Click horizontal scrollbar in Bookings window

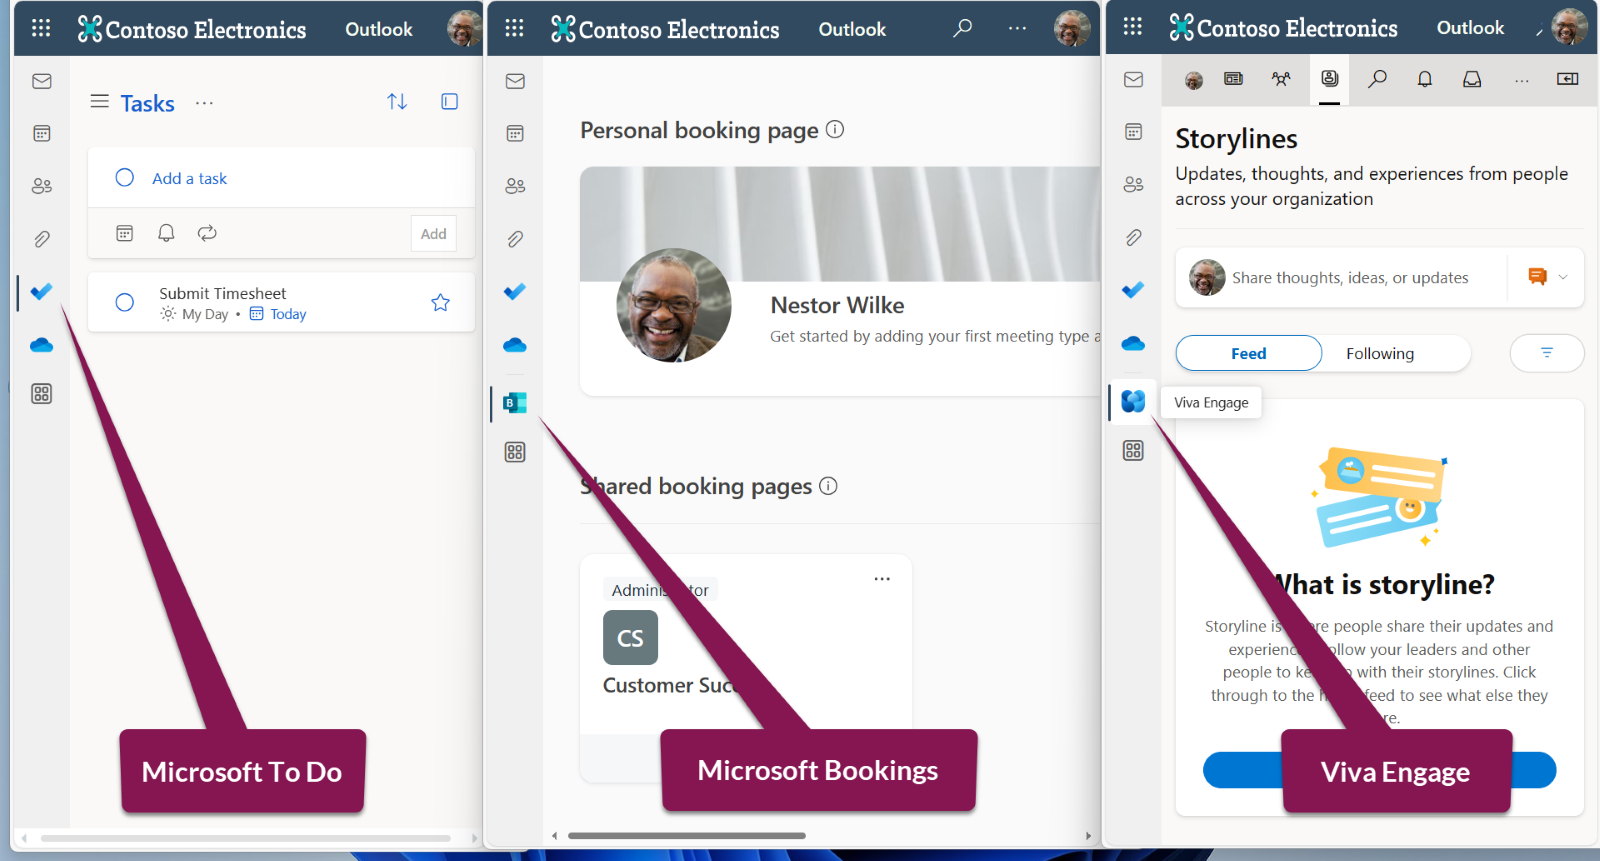687,836
